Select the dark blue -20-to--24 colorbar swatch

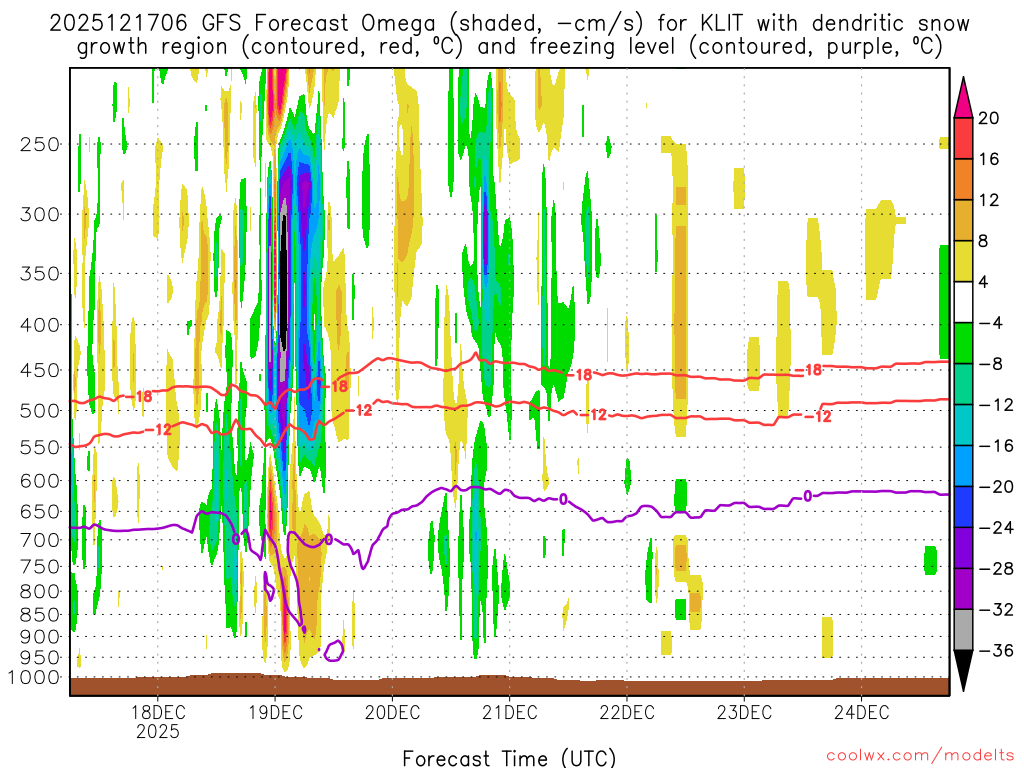coord(963,506)
